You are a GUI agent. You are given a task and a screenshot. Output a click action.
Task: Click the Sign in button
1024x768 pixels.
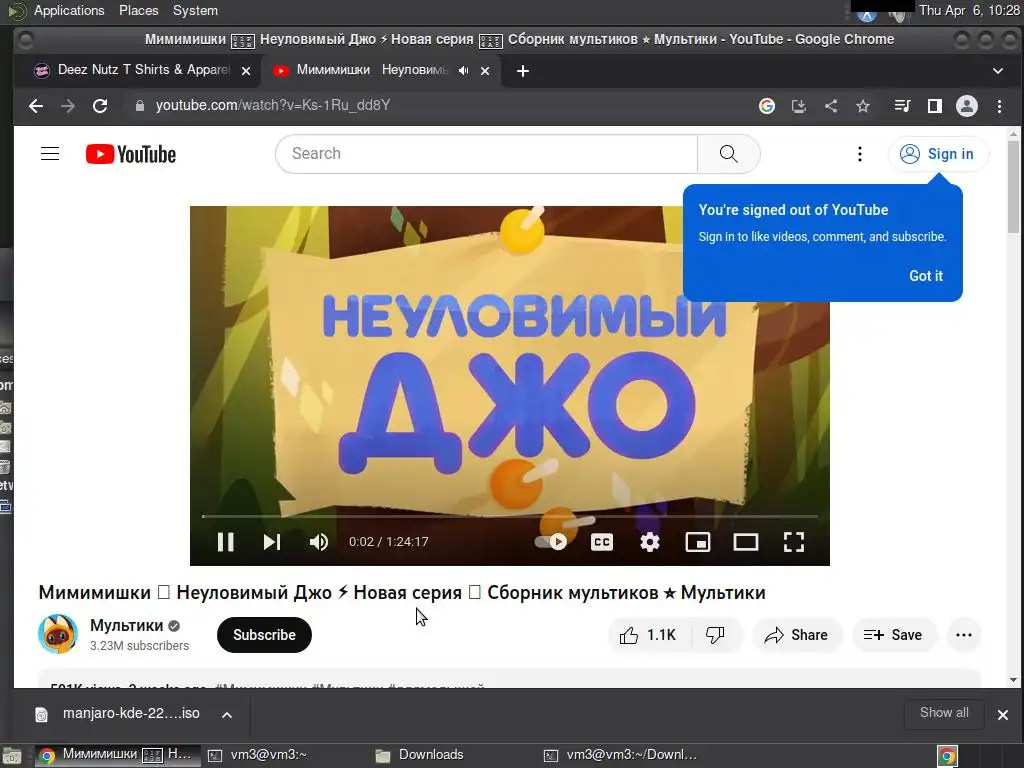(x=937, y=154)
